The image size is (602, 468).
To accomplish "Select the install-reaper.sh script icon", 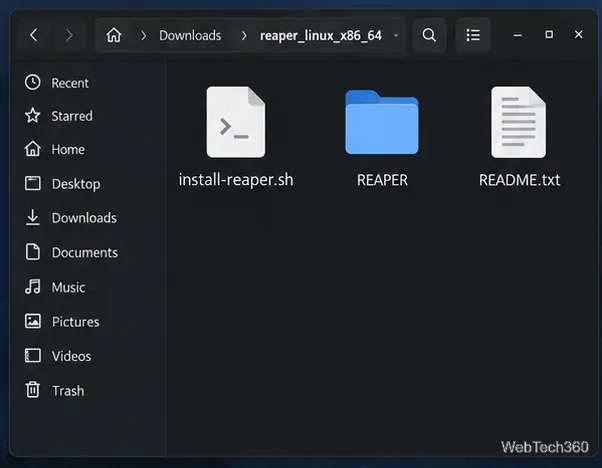I will coord(236,122).
